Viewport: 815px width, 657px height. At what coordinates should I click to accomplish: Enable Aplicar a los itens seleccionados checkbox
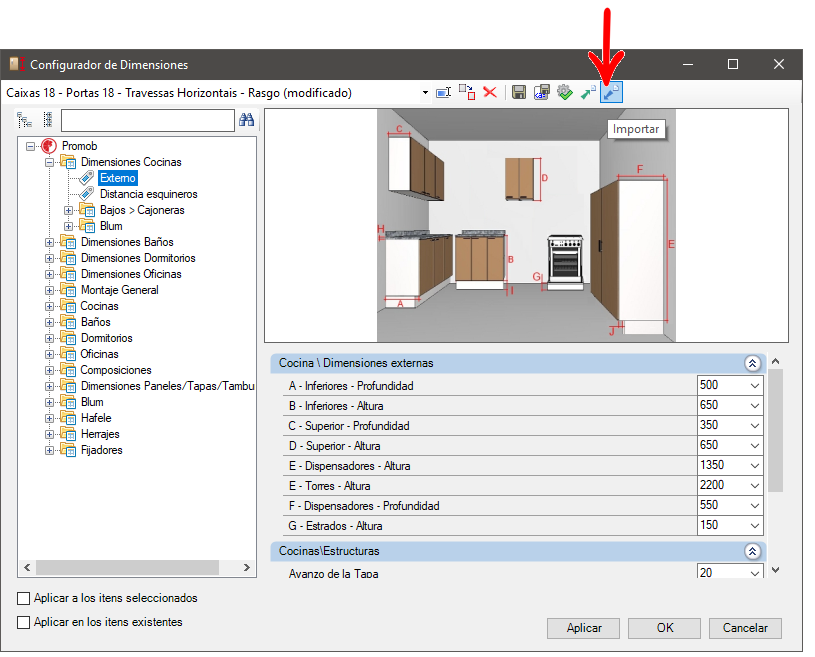tap(23, 598)
